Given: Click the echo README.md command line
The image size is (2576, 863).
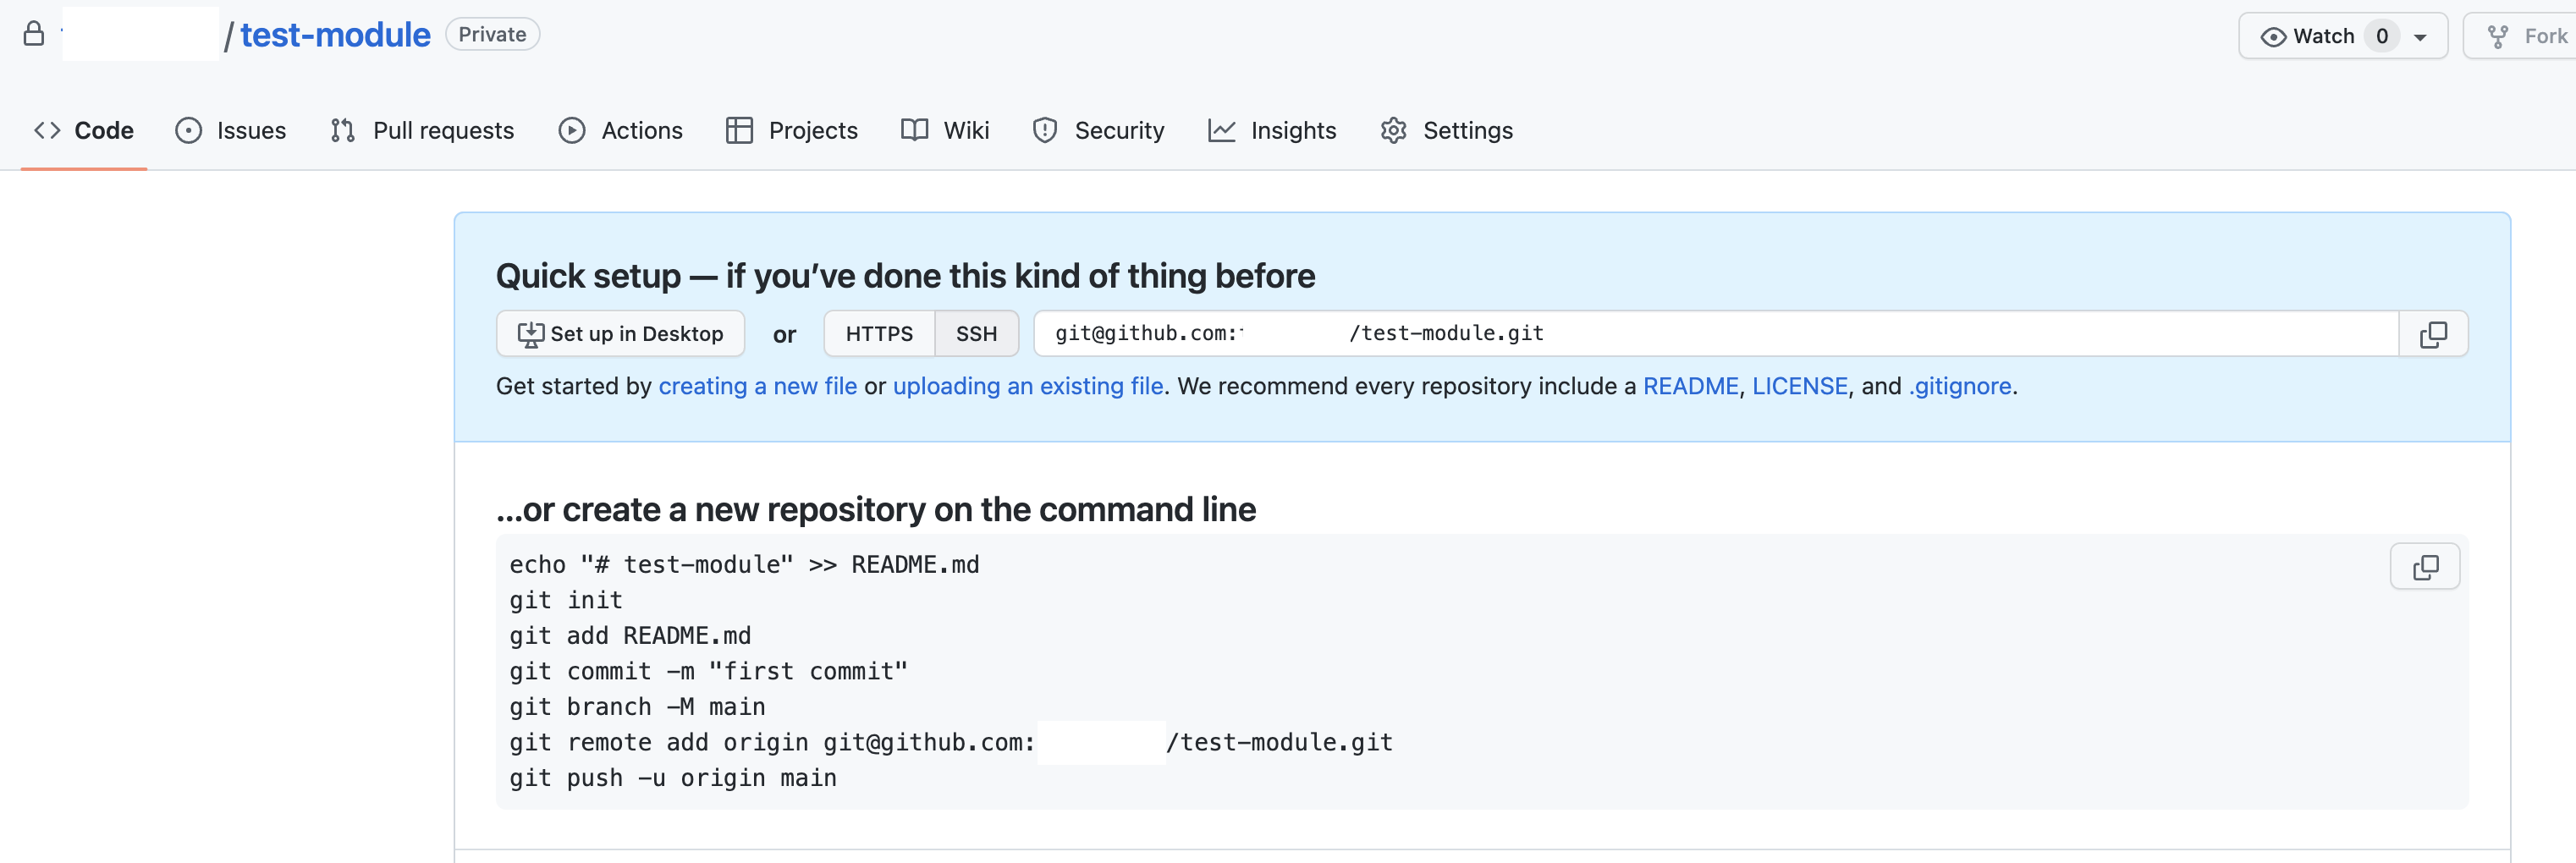Looking at the screenshot, I should click(744, 564).
